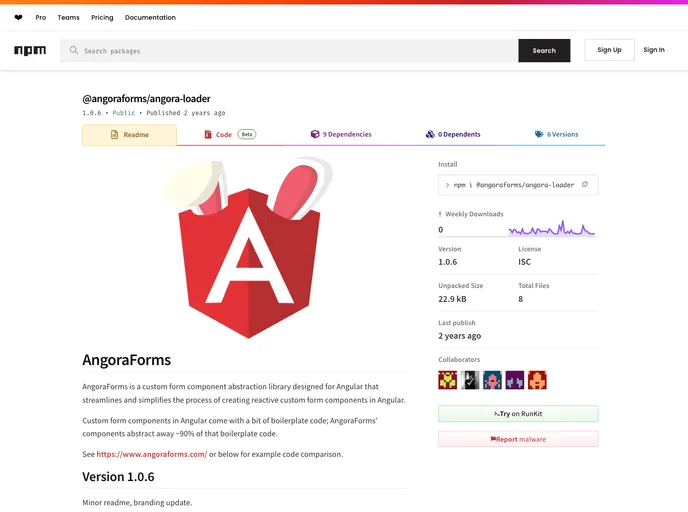Screen dimensions: 688x512
Task: Click the package title @angoraforms/angora-loader
Action: (147, 99)
